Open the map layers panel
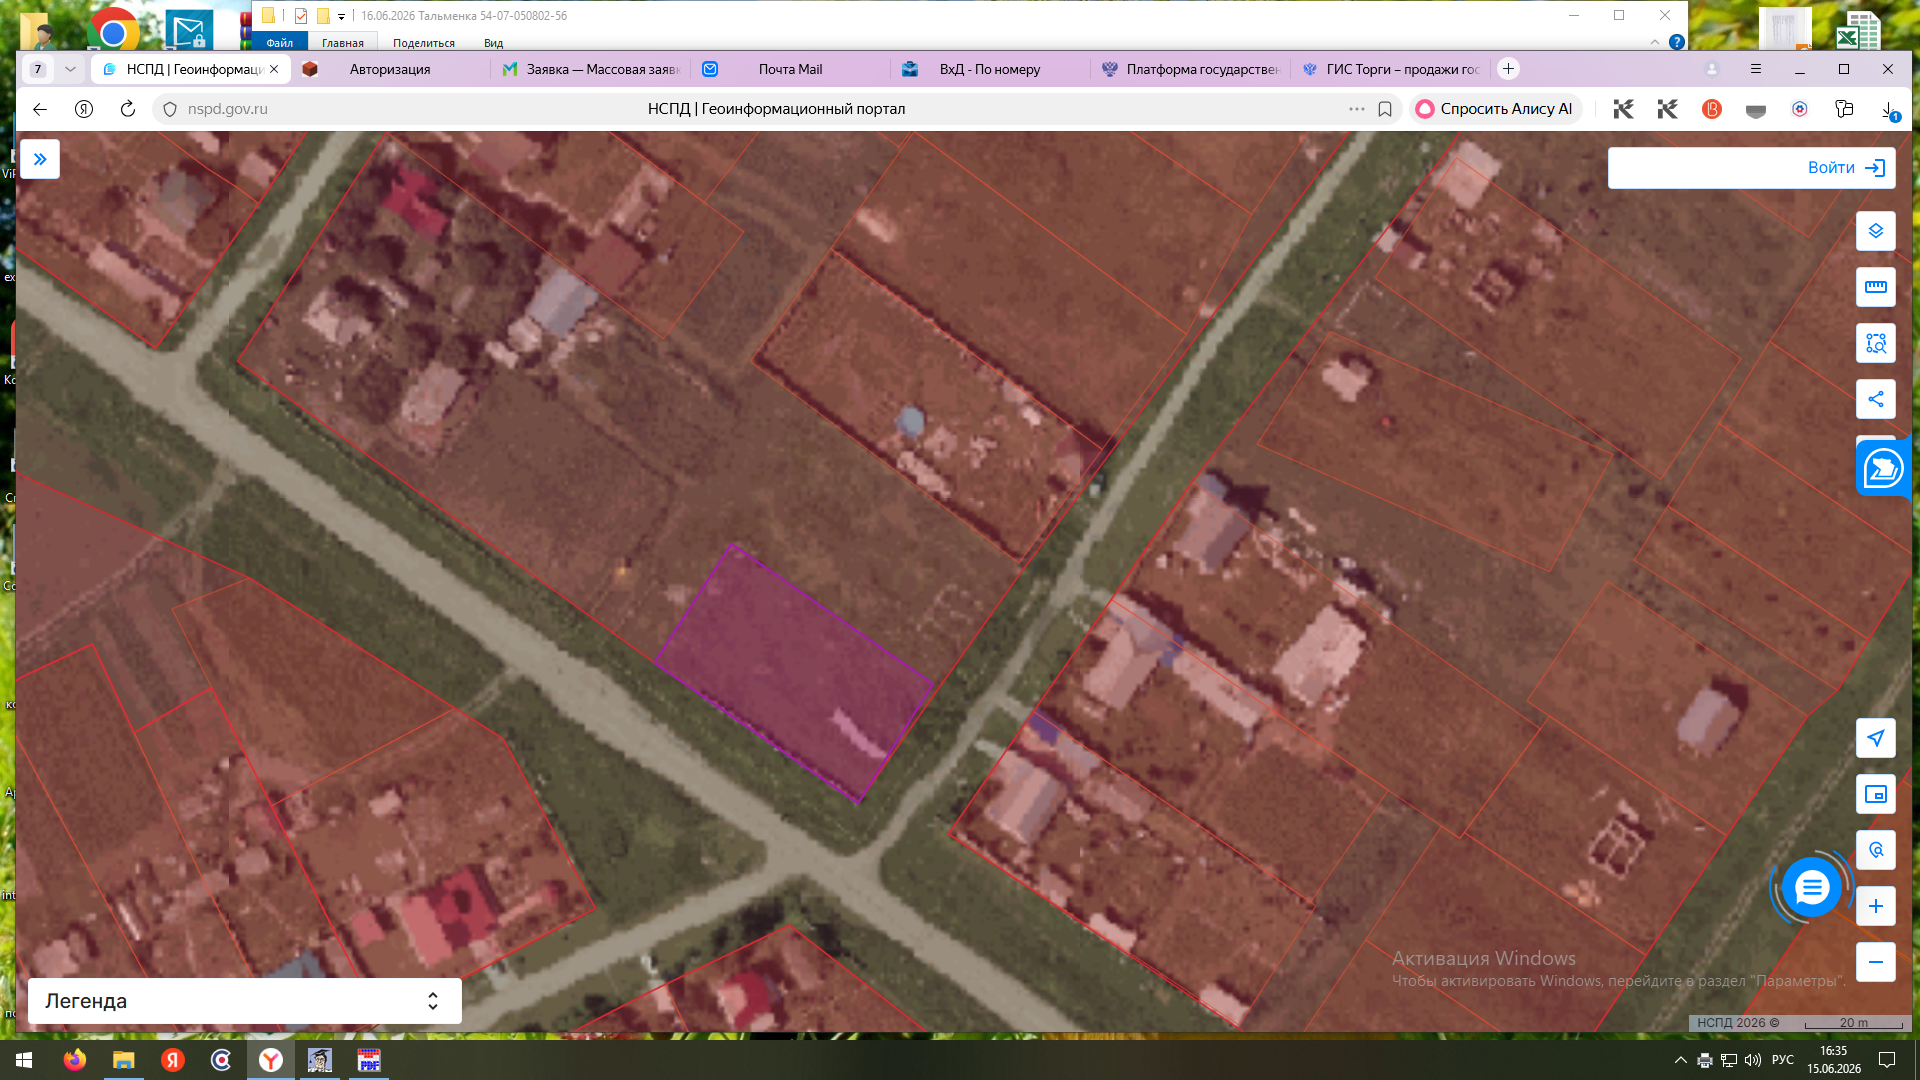The image size is (1920, 1080). click(x=1875, y=231)
